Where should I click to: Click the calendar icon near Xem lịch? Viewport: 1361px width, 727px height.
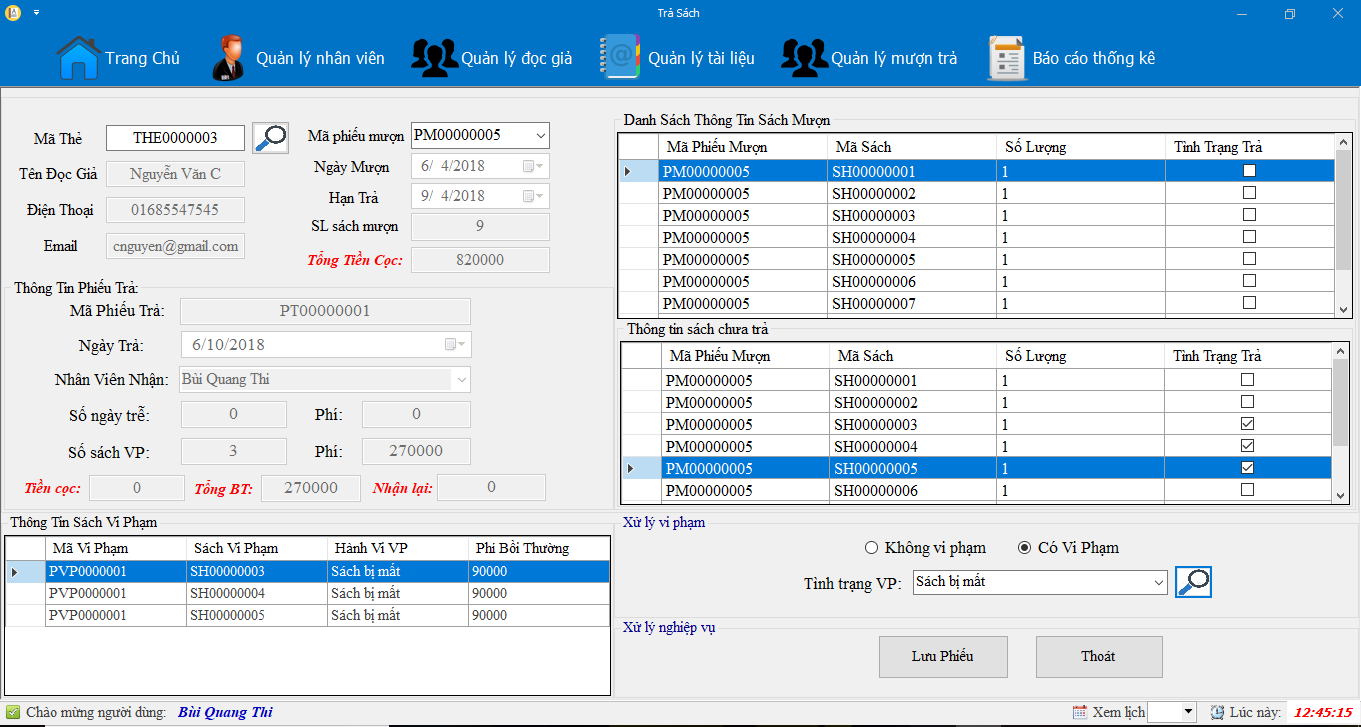point(1079,712)
